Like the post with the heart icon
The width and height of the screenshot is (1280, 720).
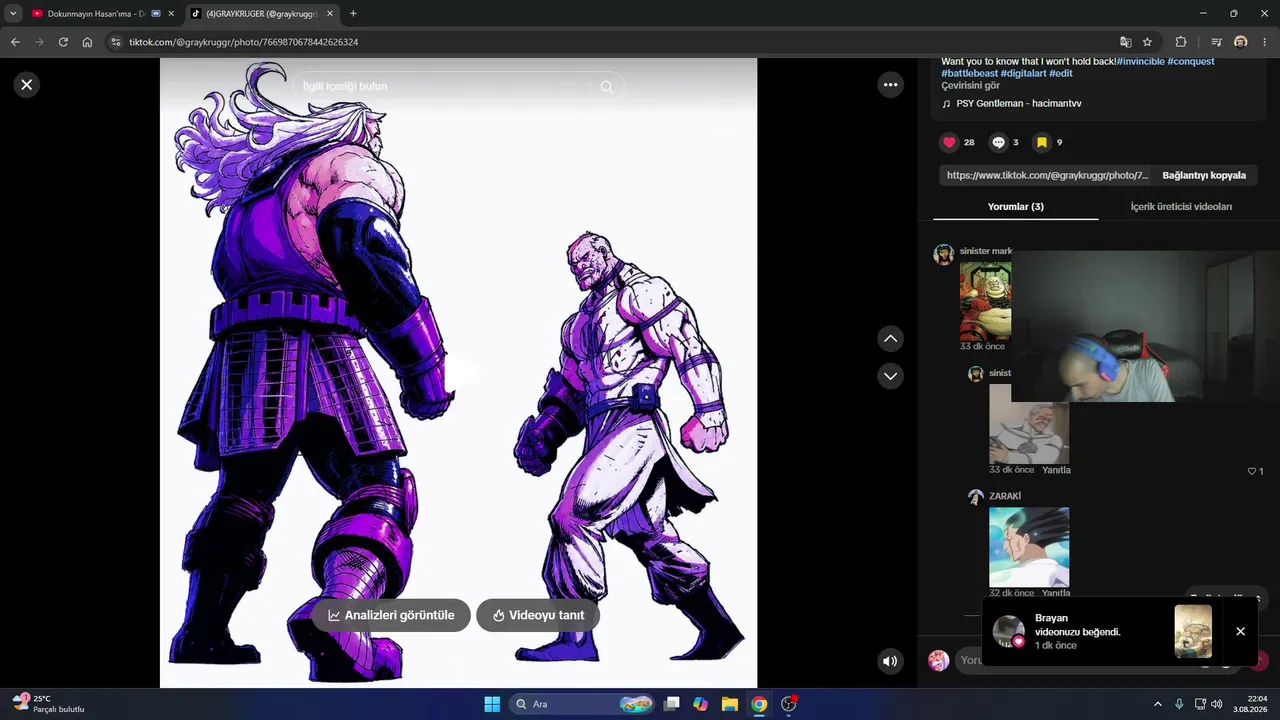950,143
